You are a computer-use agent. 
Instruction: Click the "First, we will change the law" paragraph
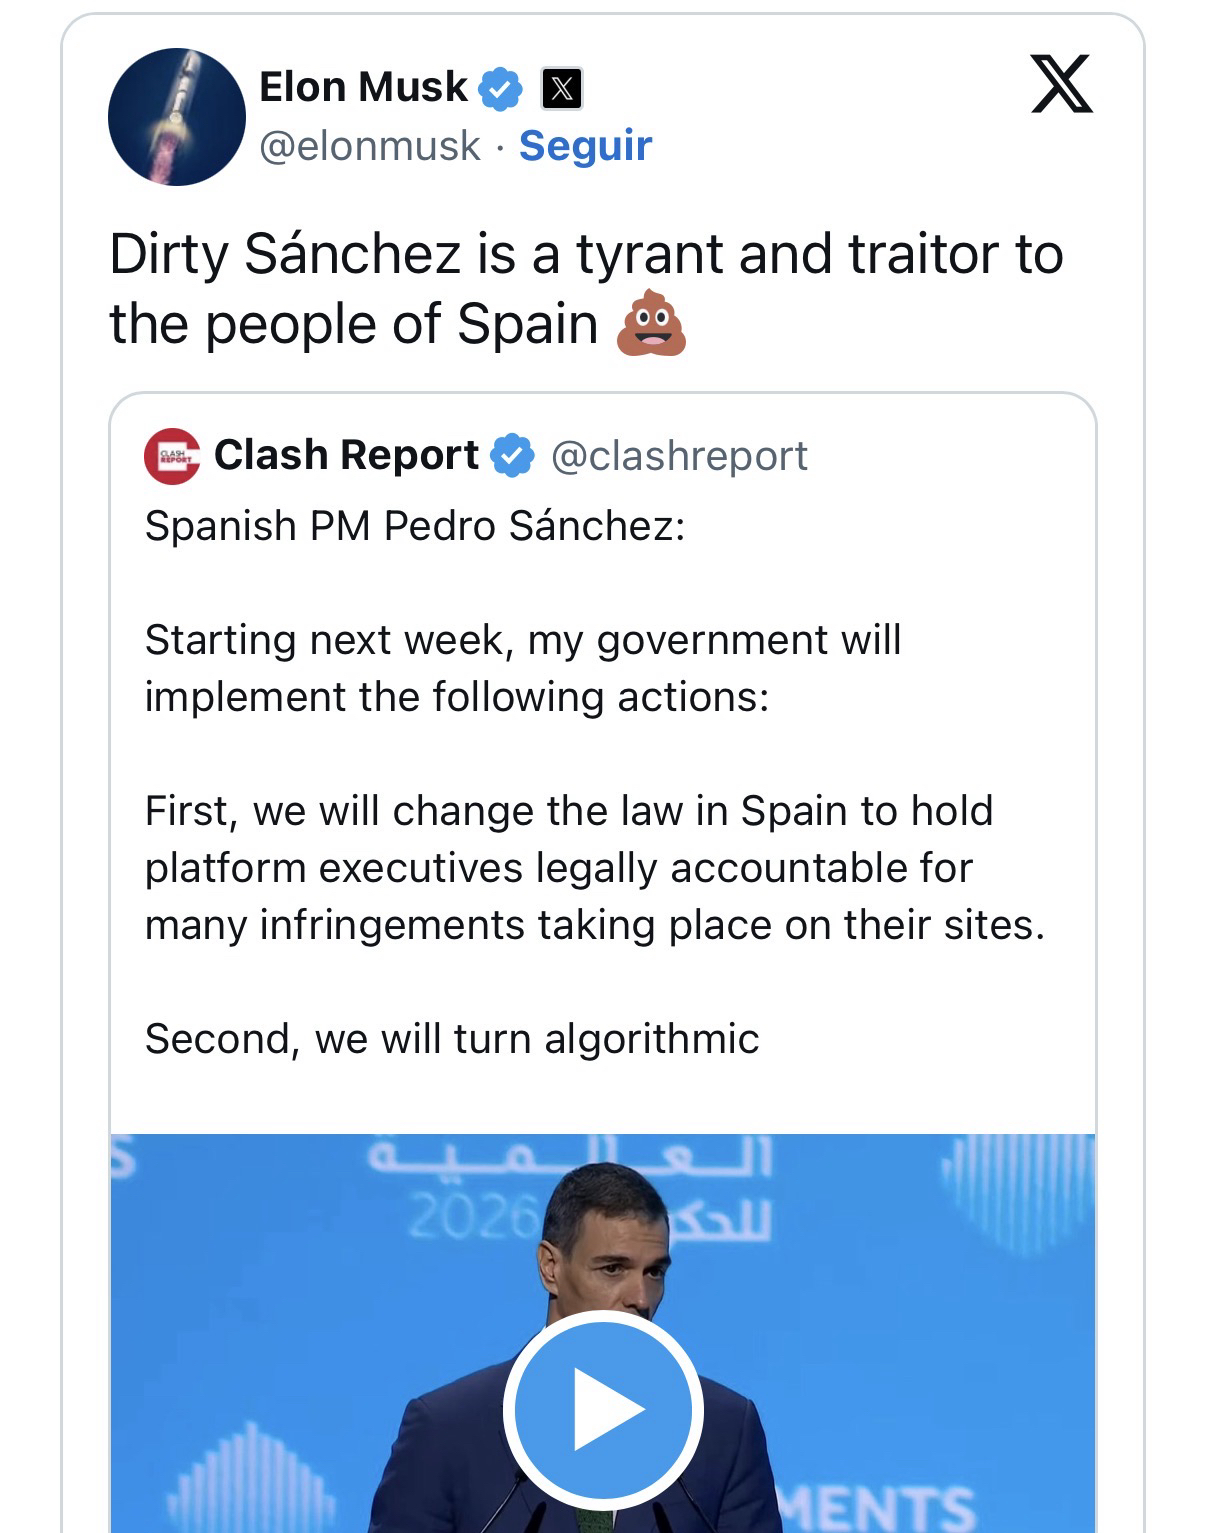(594, 867)
